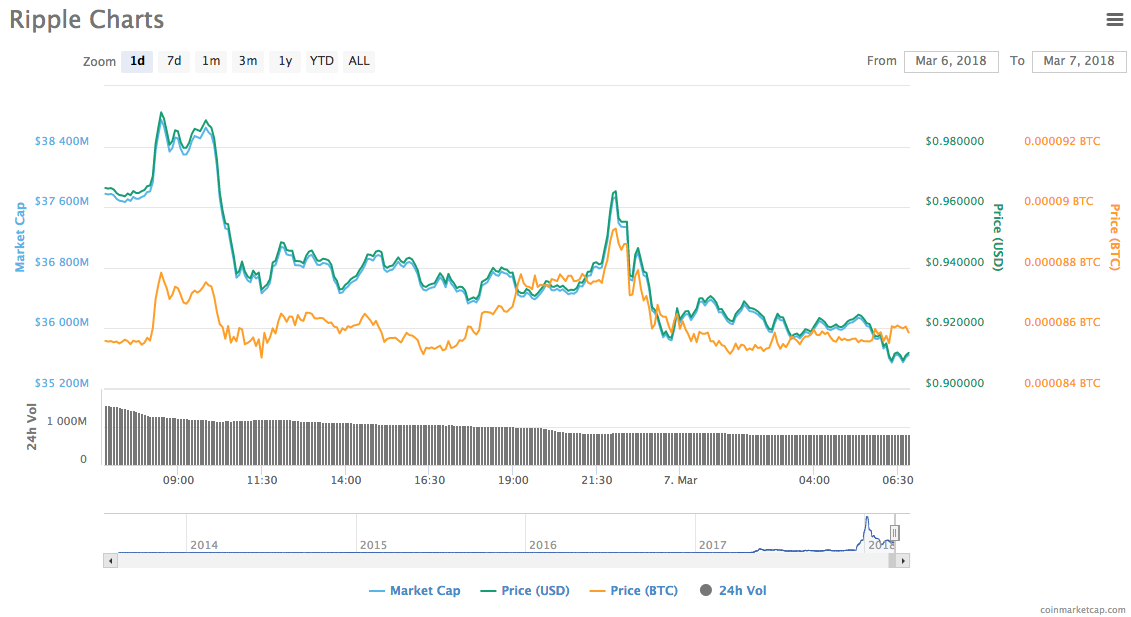Click the $0.980000 price label
This screenshot has height=617, width=1131.
[x=954, y=141]
